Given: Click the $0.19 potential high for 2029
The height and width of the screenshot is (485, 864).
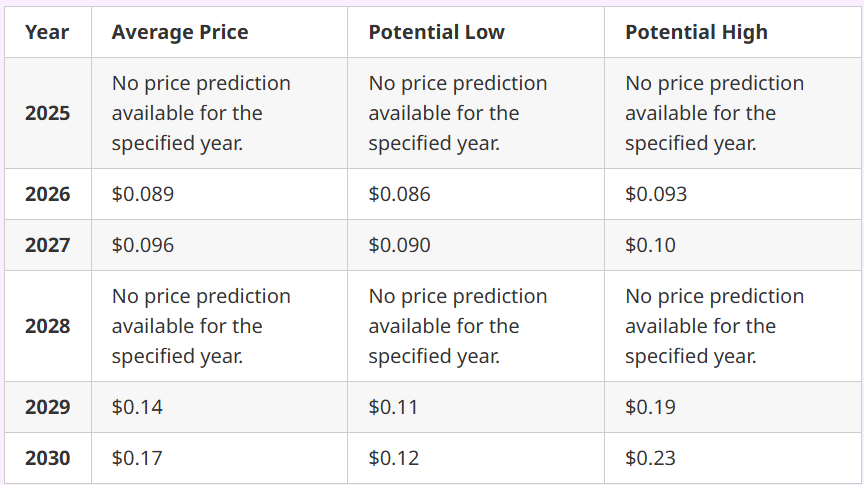Looking at the screenshot, I should (x=650, y=407).
